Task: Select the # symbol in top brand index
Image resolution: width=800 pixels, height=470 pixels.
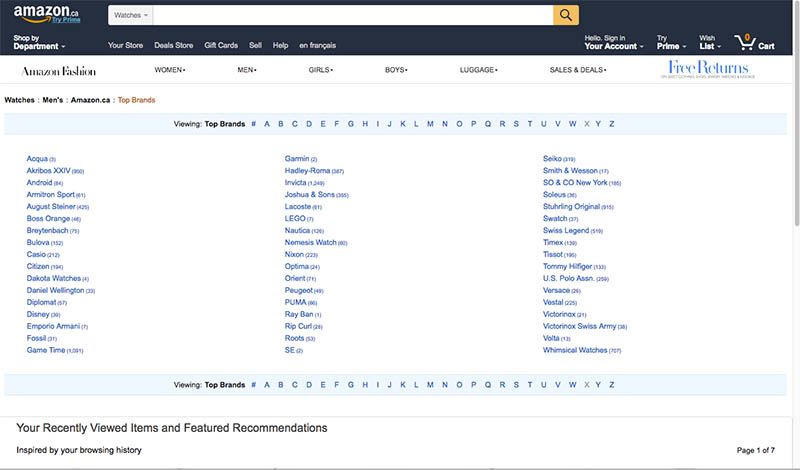Action: coord(254,124)
